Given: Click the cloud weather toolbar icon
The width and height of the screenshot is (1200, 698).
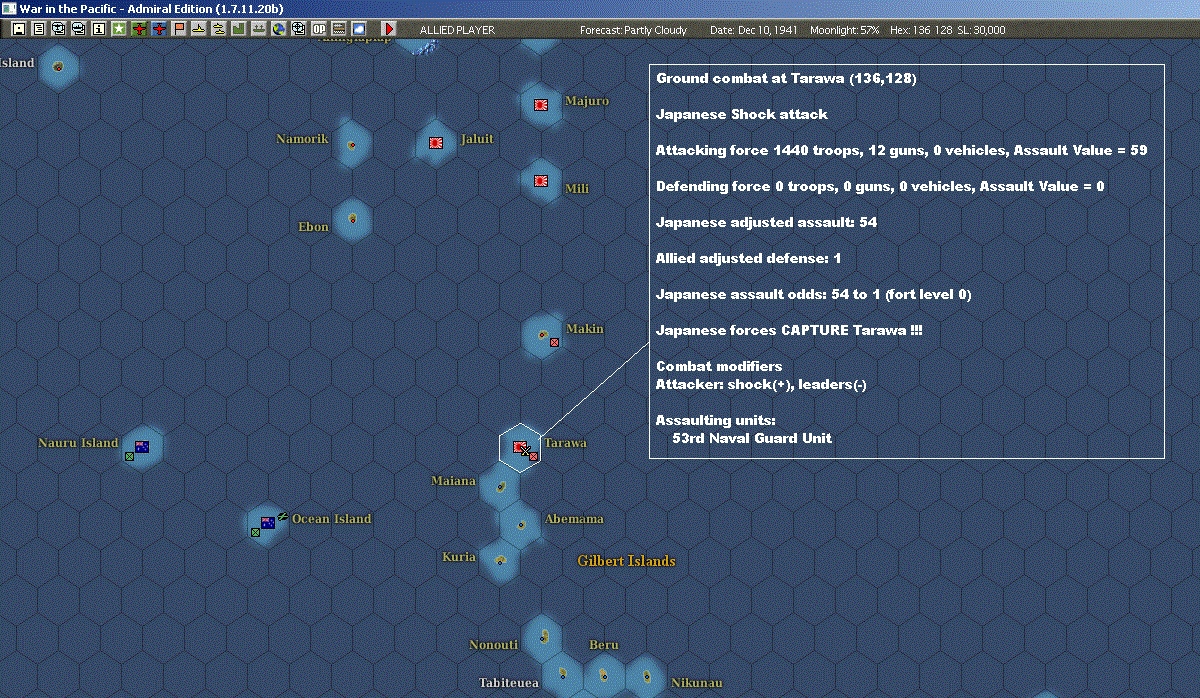Looking at the screenshot, I should (358, 29).
